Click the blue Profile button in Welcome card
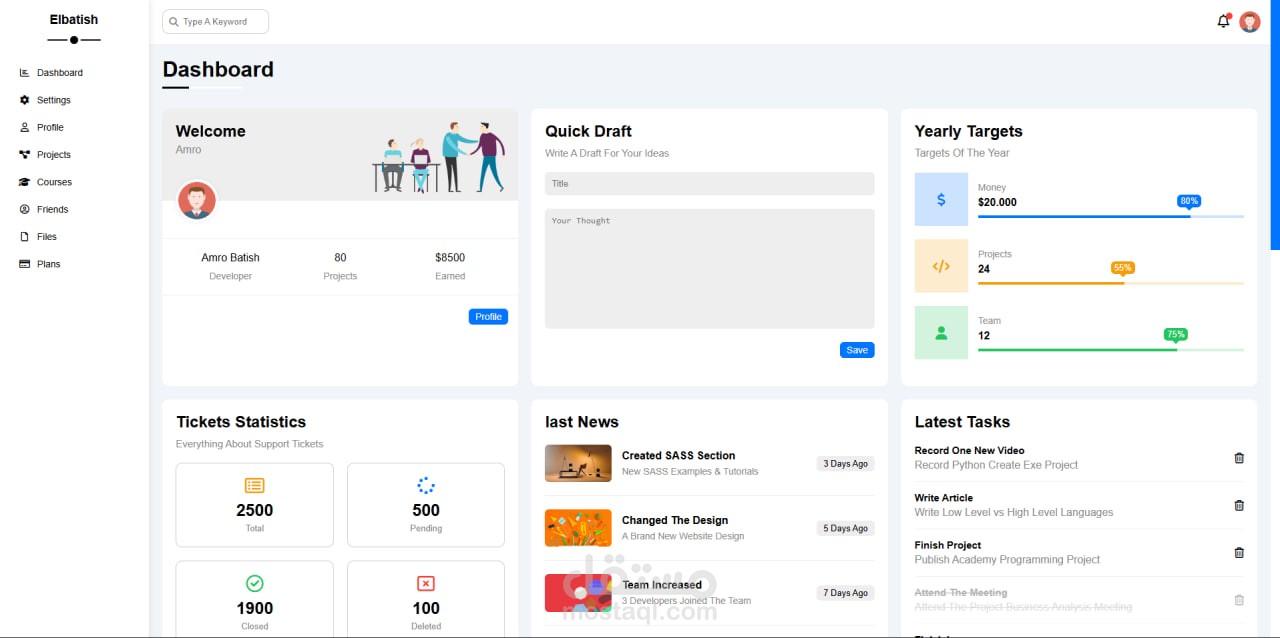This screenshot has width=1280, height=638. point(488,316)
